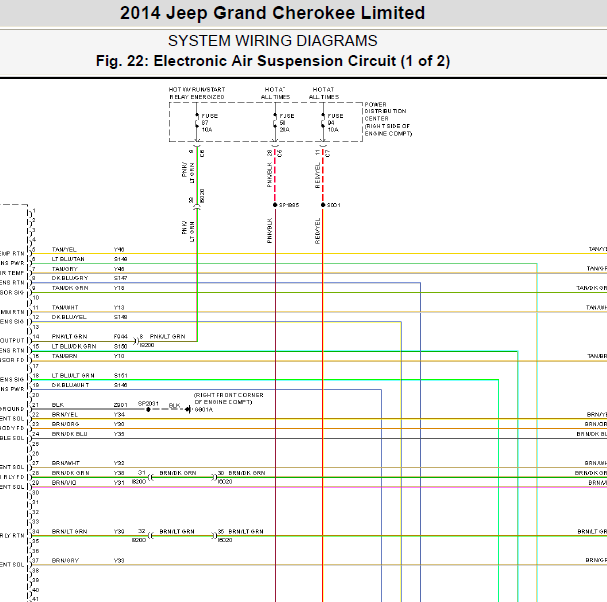Image resolution: width=607 pixels, height=602 pixels.
Task: Click the second 'PNK/LT GRN' label after connector pin 8
Action: 168,336
